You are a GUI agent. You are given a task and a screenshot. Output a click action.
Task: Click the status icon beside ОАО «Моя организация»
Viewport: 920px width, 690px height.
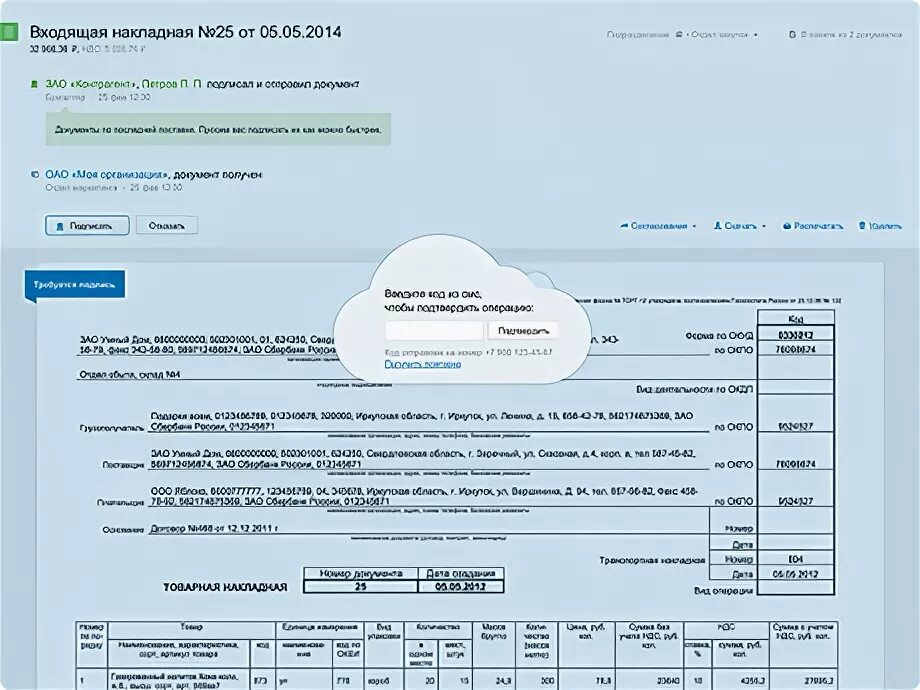[x=35, y=174]
